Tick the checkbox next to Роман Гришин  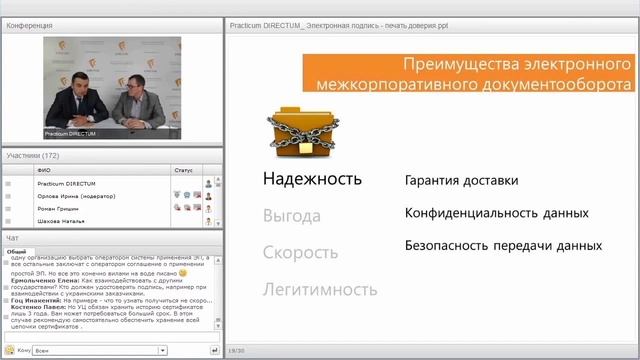[8, 209]
